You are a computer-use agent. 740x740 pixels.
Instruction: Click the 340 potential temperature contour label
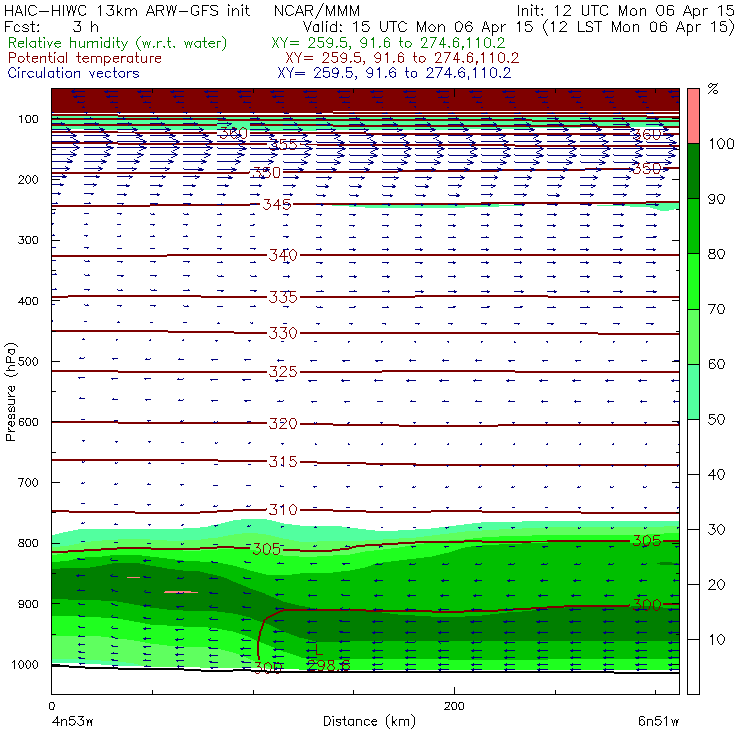283,255
